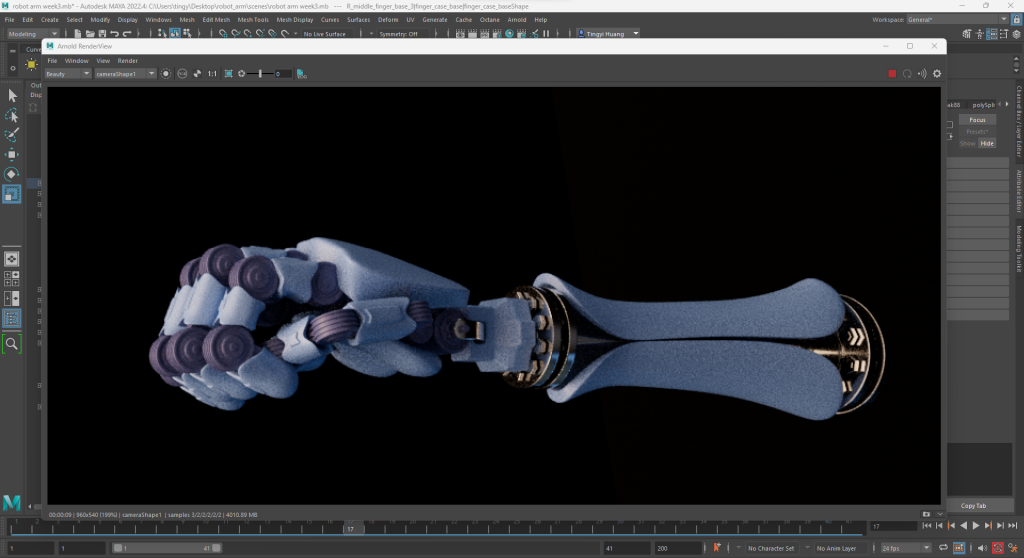Open Arnold RenderView settings gear
This screenshot has width=1024, height=558.
click(x=937, y=73)
